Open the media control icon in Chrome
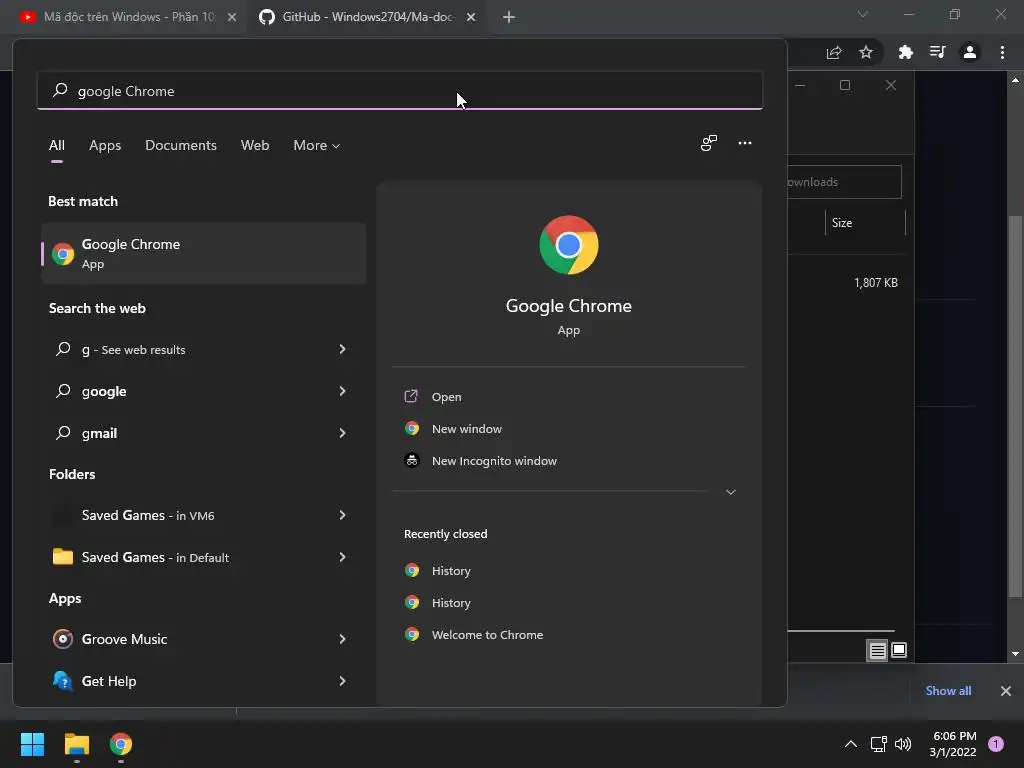Screen dimensions: 1024x768 937,52
